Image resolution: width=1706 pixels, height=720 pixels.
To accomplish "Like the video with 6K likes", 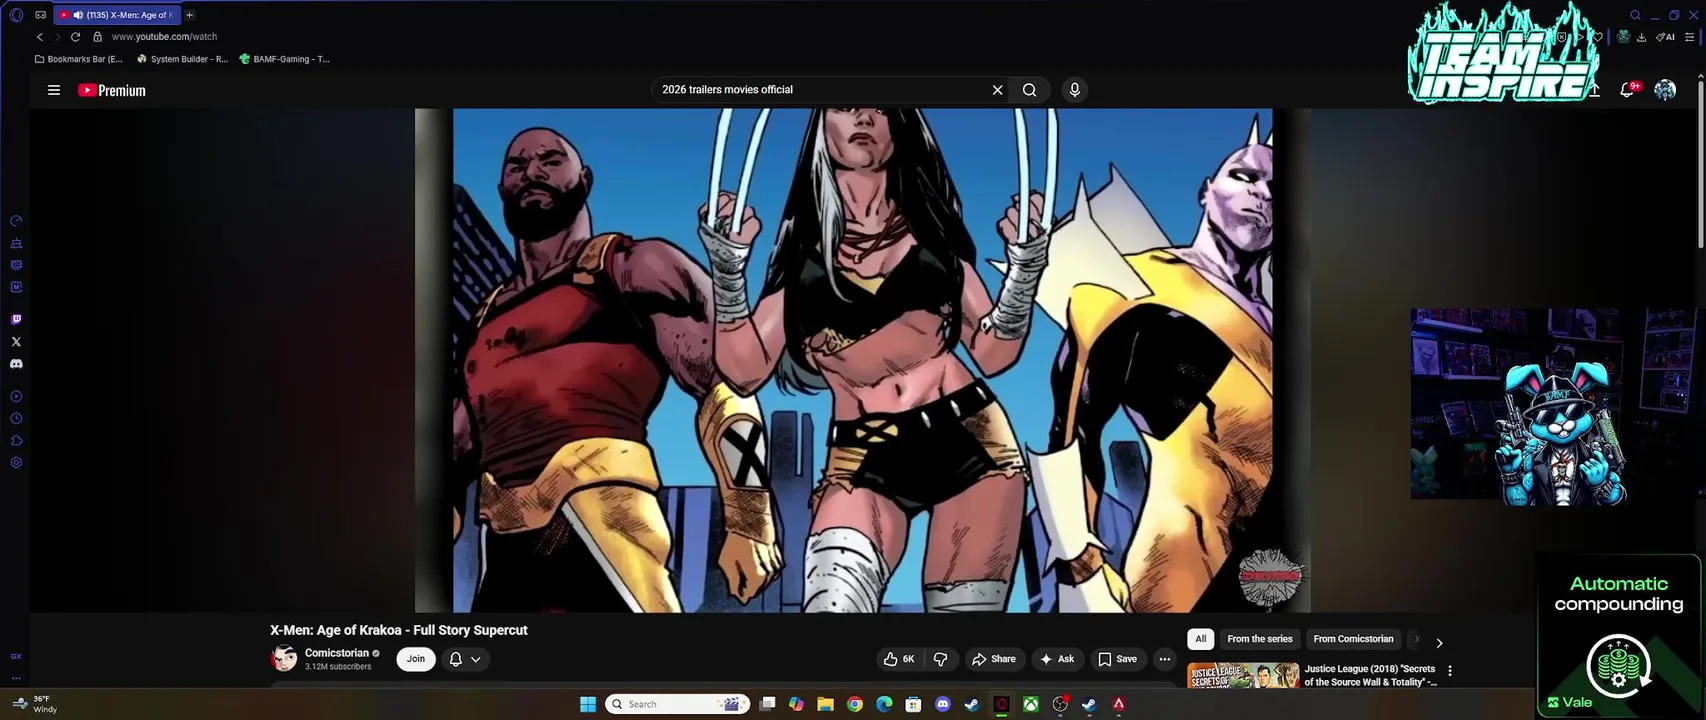I will pos(898,659).
